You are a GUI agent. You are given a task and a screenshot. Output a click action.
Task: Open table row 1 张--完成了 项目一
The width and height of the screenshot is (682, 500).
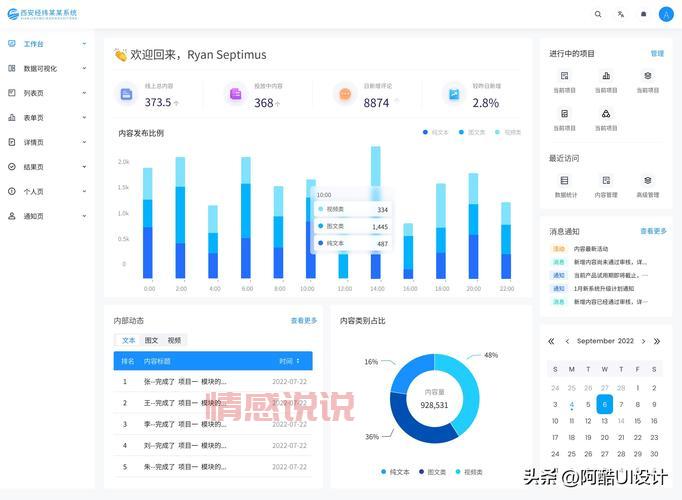pyautogui.click(x=213, y=381)
